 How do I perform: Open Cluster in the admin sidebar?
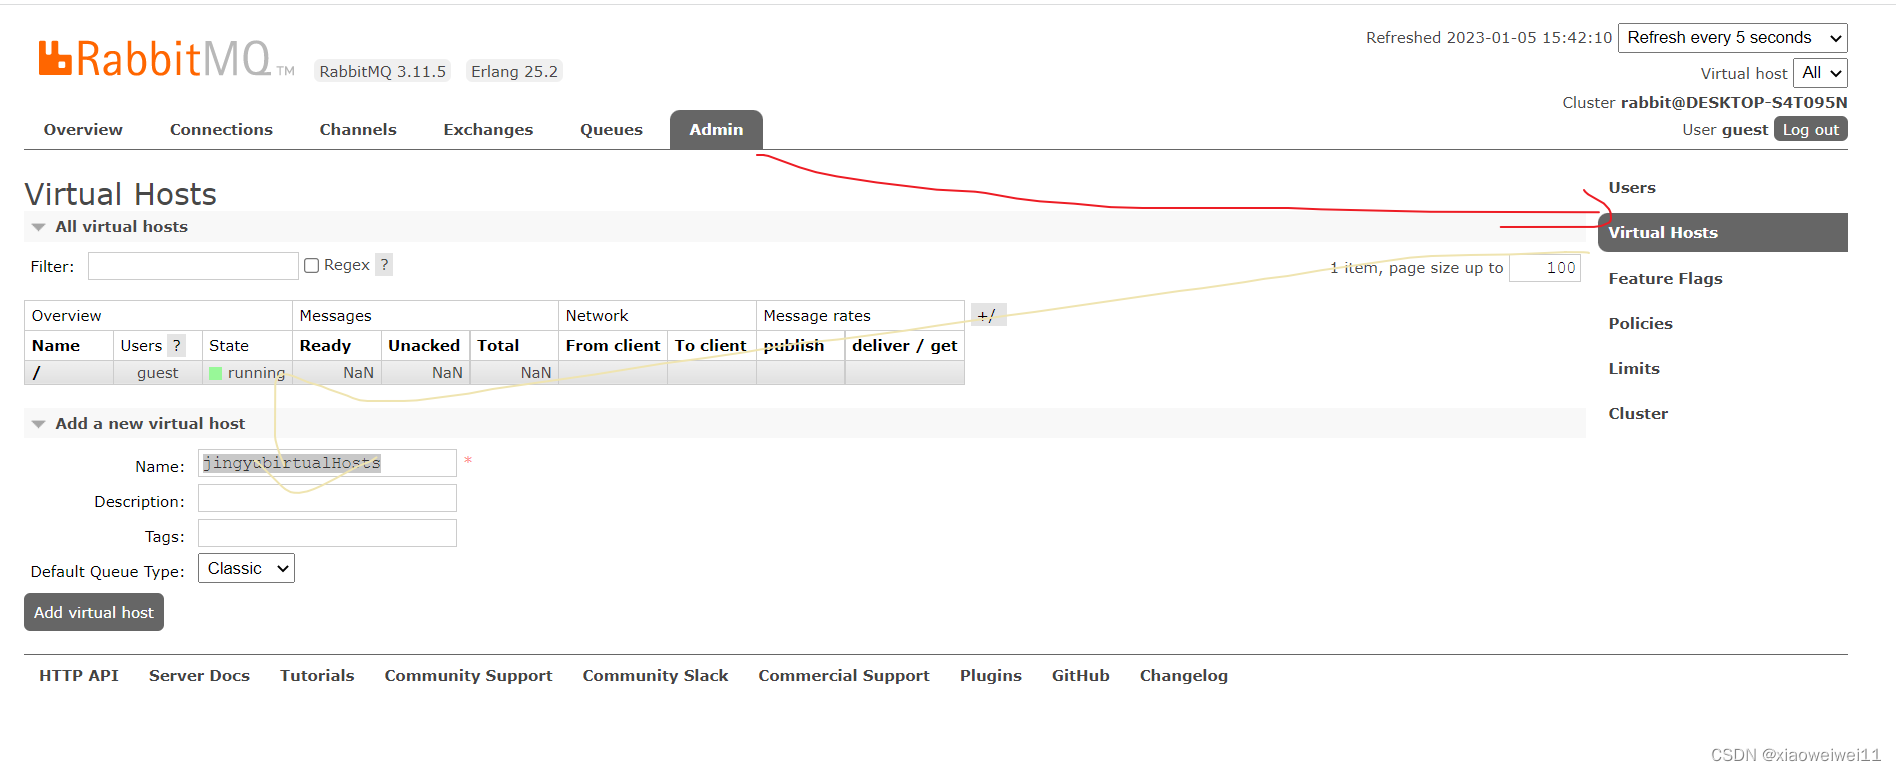(1638, 414)
